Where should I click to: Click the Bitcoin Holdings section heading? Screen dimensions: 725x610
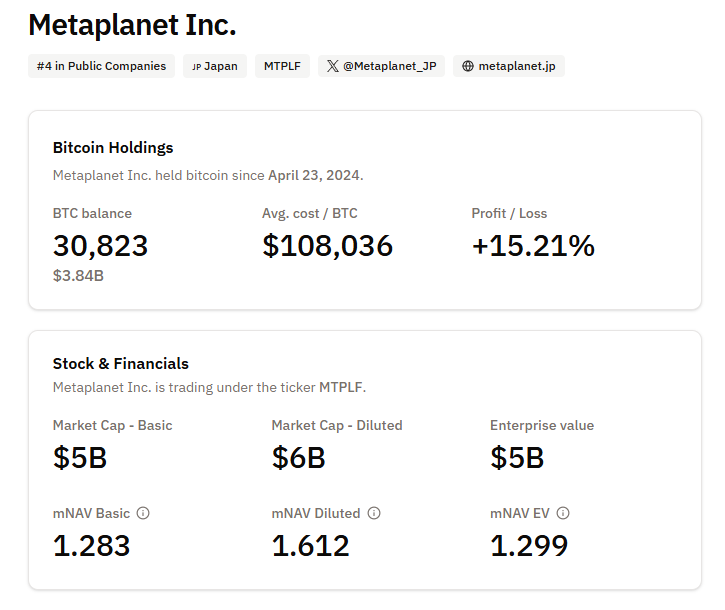pos(113,147)
